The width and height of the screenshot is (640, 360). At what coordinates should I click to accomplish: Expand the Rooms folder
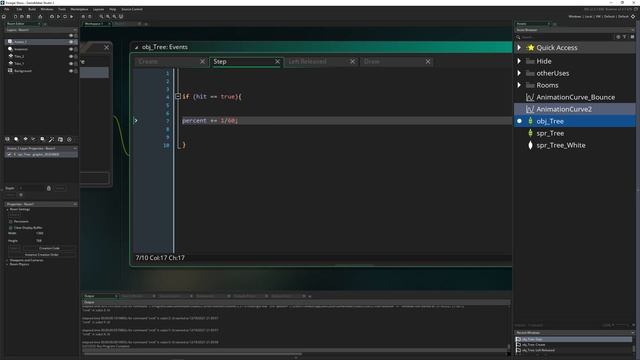point(519,85)
